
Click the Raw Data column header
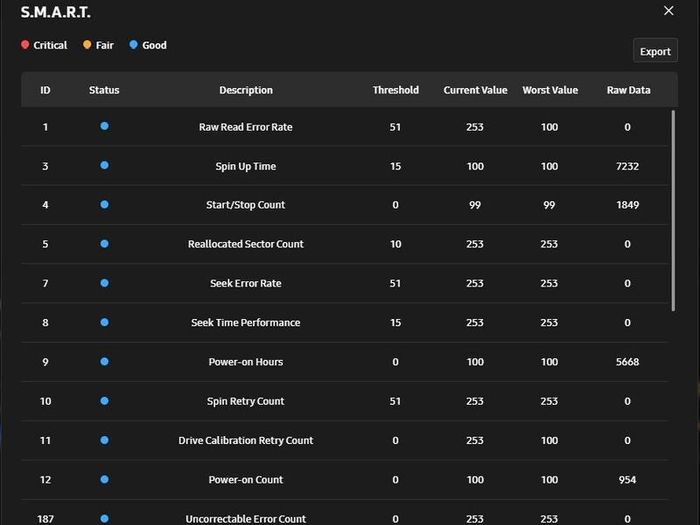click(628, 90)
